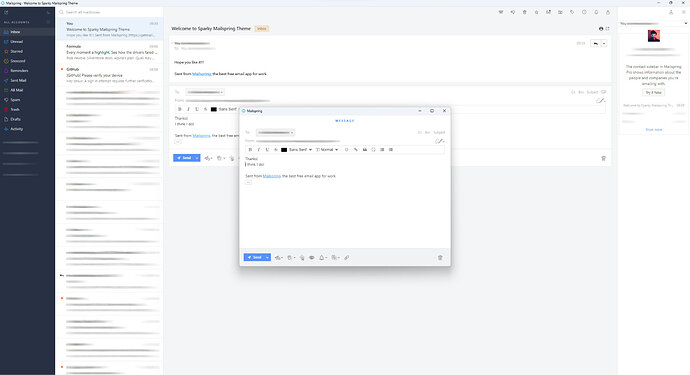
Task: Apply a label using the tag icon
Action: (572, 12)
